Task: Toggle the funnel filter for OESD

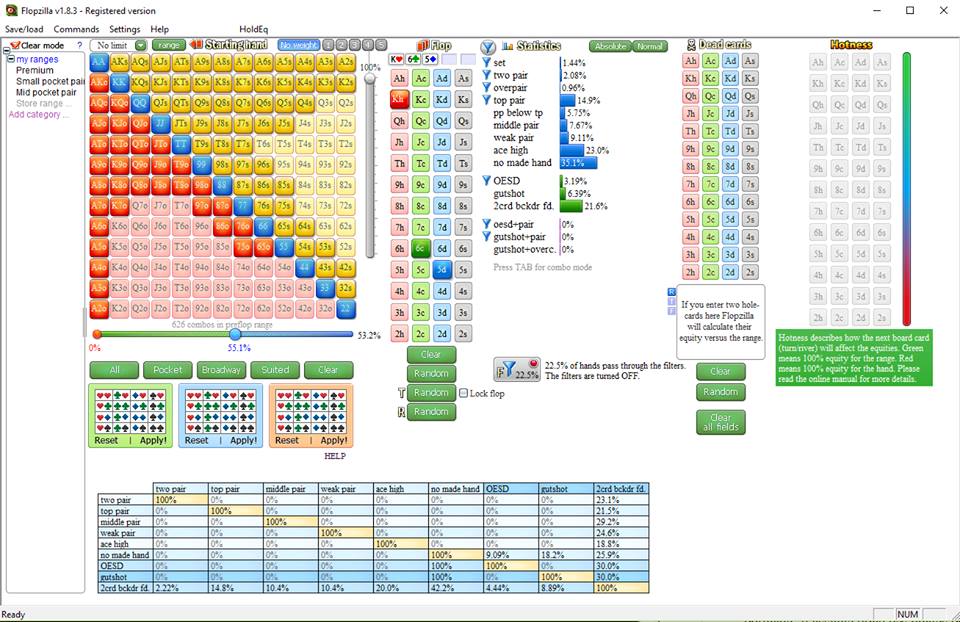Action: tap(487, 181)
